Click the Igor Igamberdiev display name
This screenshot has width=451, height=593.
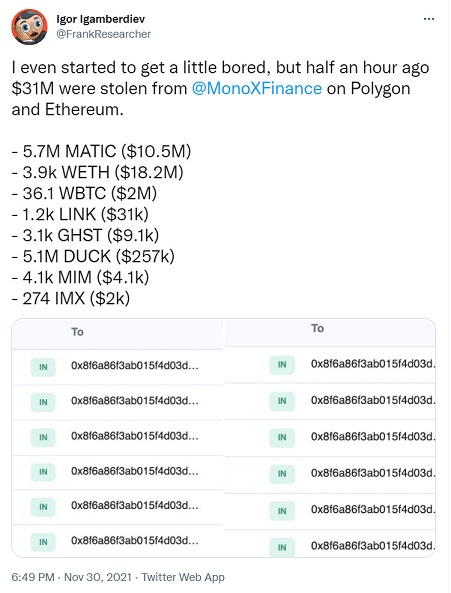101,19
